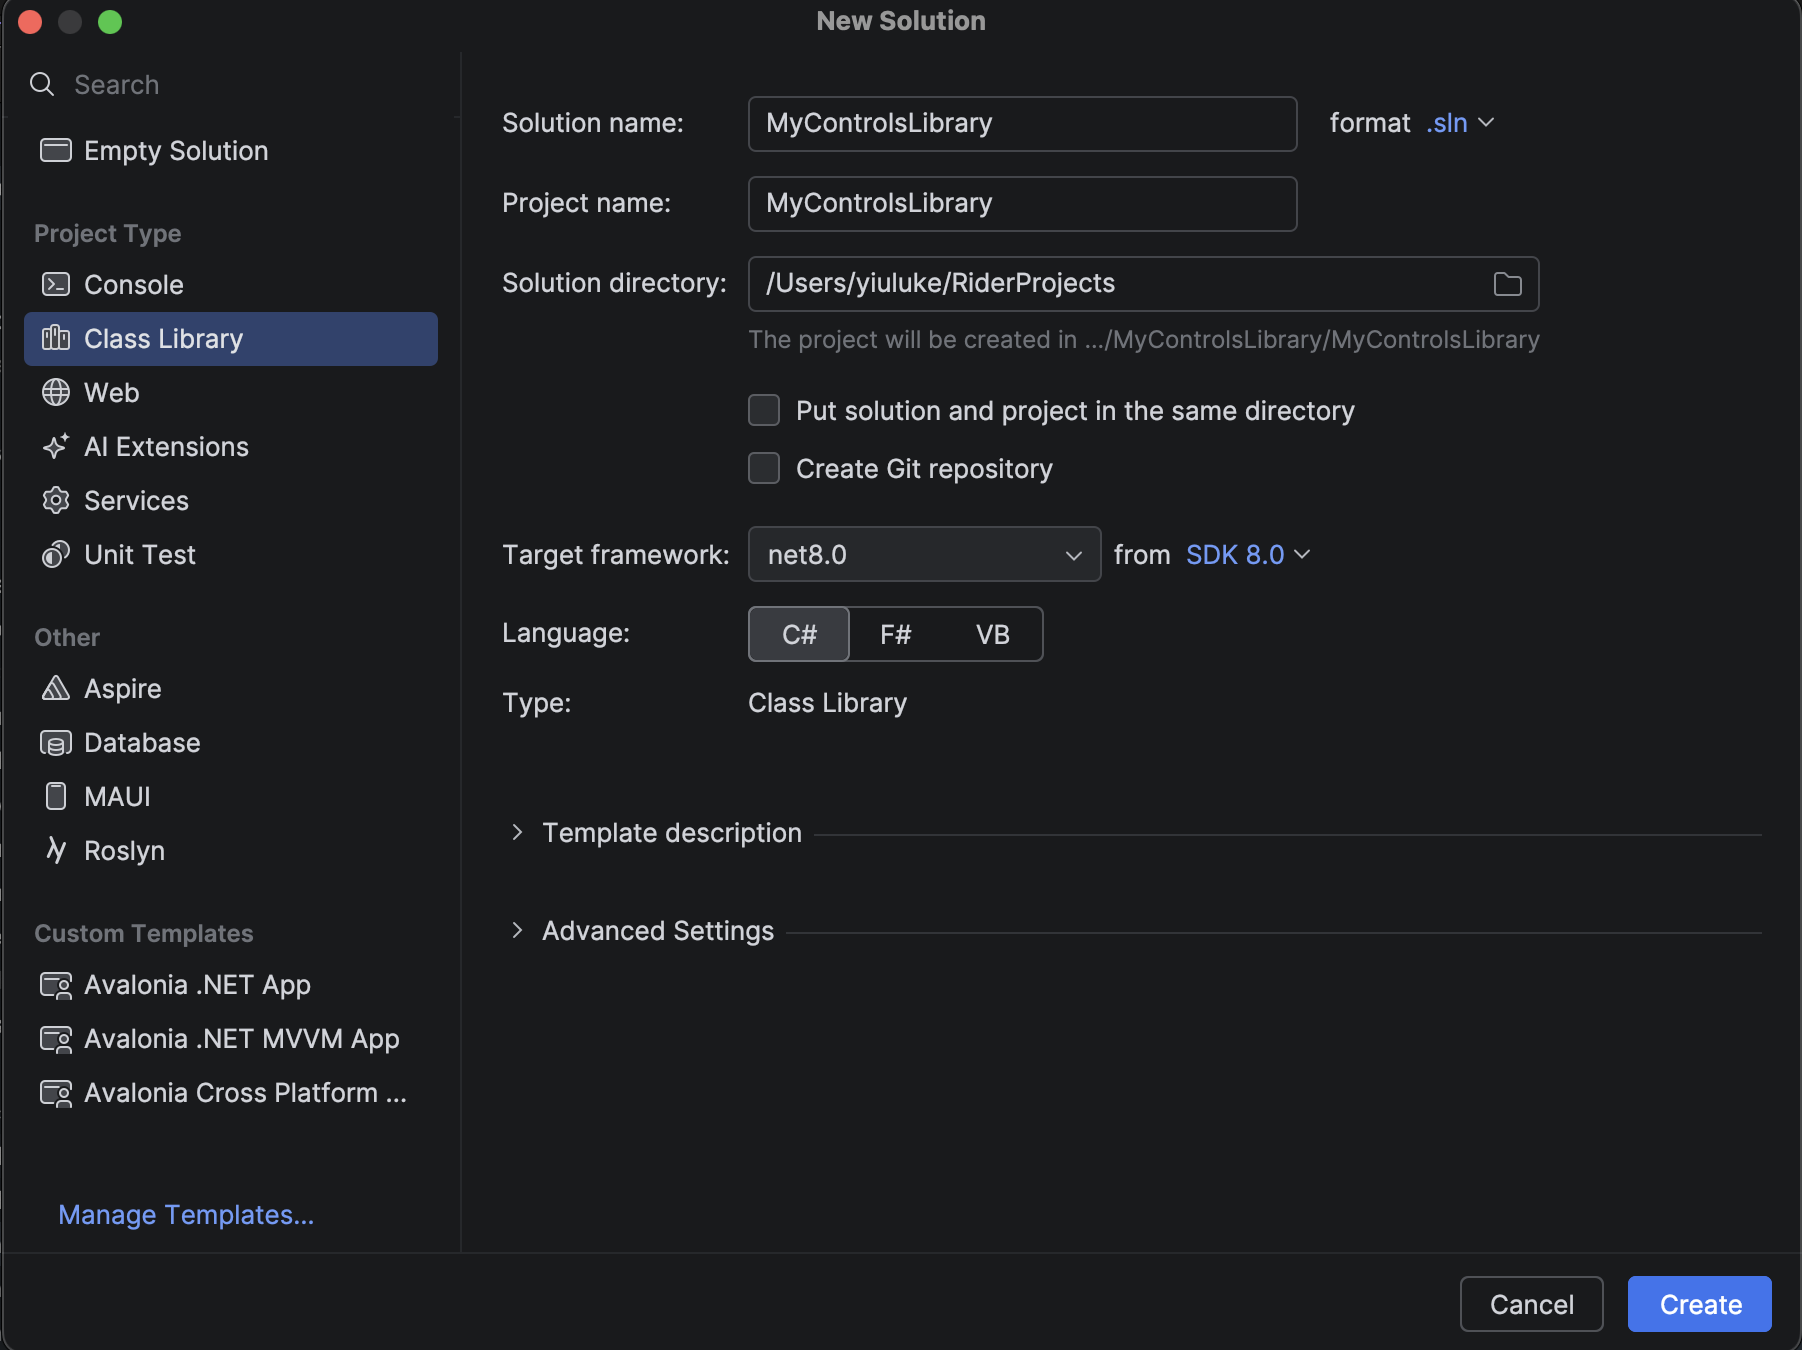This screenshot has width=1802, height=1350.
Task: Open the .sln format dropdown
Action: point(1460,123)
